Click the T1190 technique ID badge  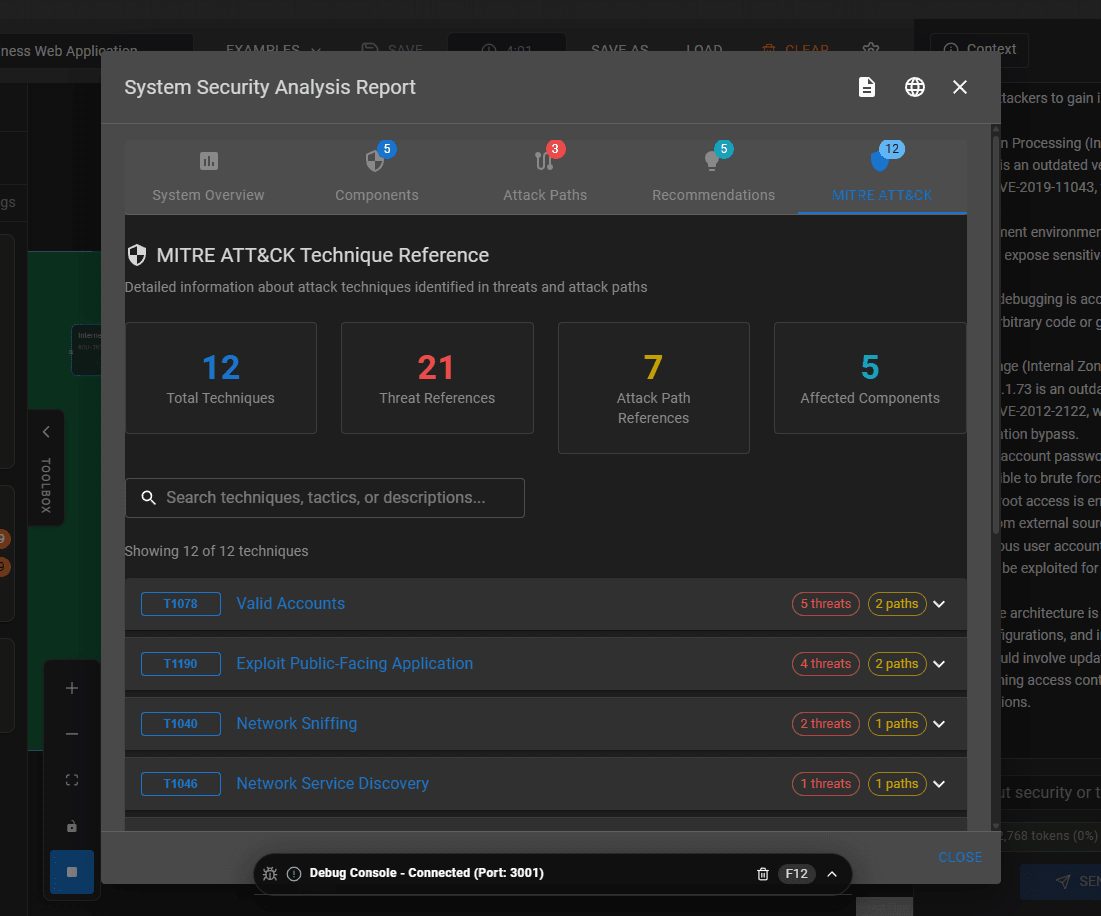[180, 664]
